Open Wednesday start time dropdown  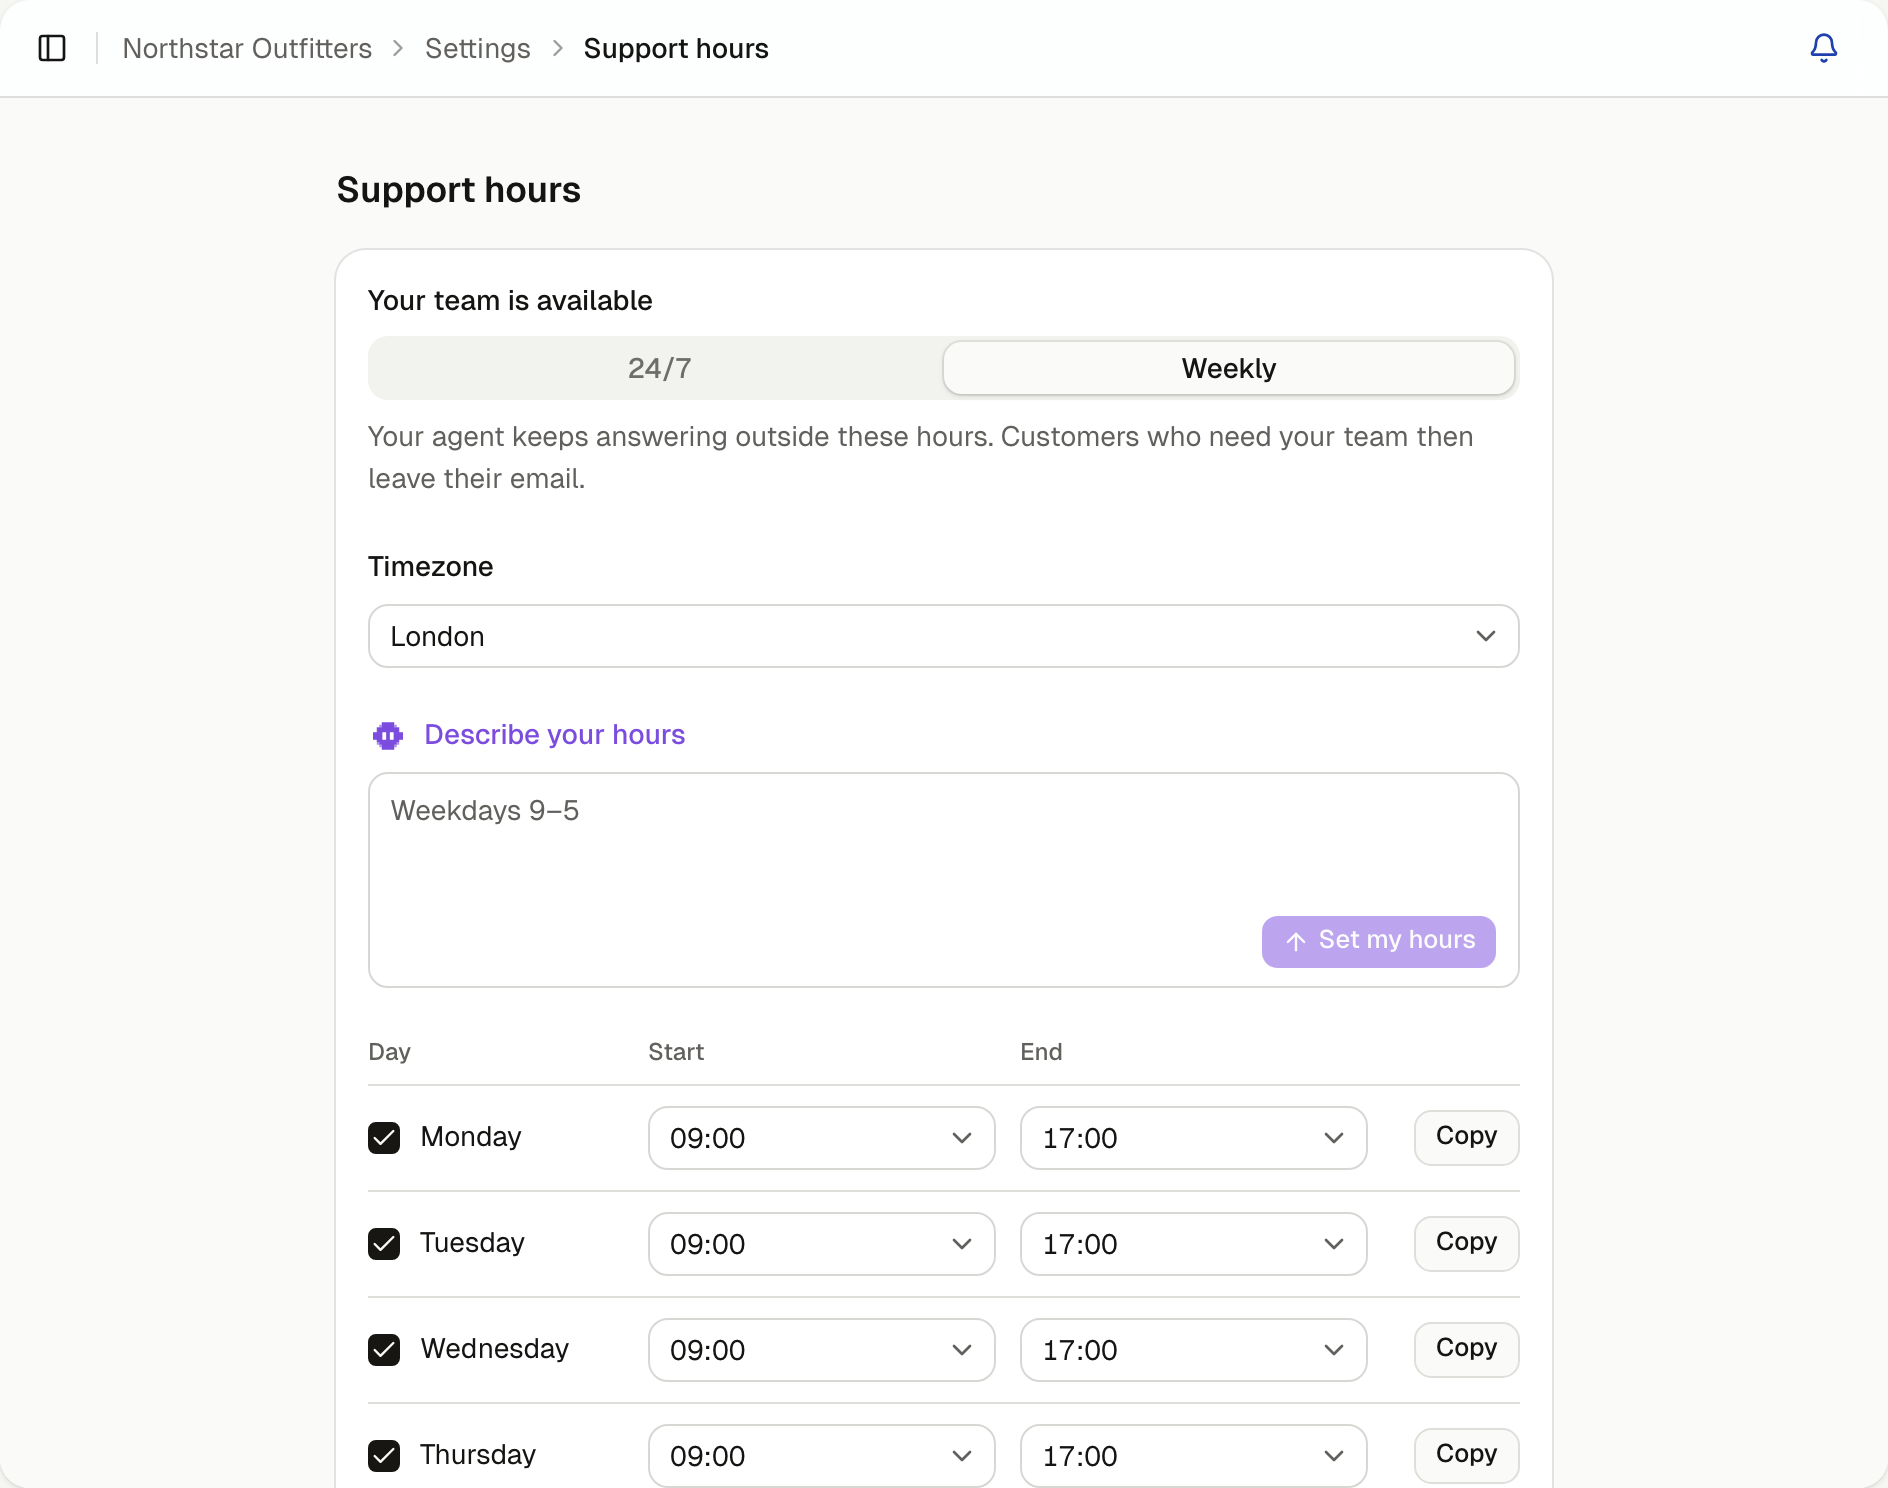(822, 1350)
